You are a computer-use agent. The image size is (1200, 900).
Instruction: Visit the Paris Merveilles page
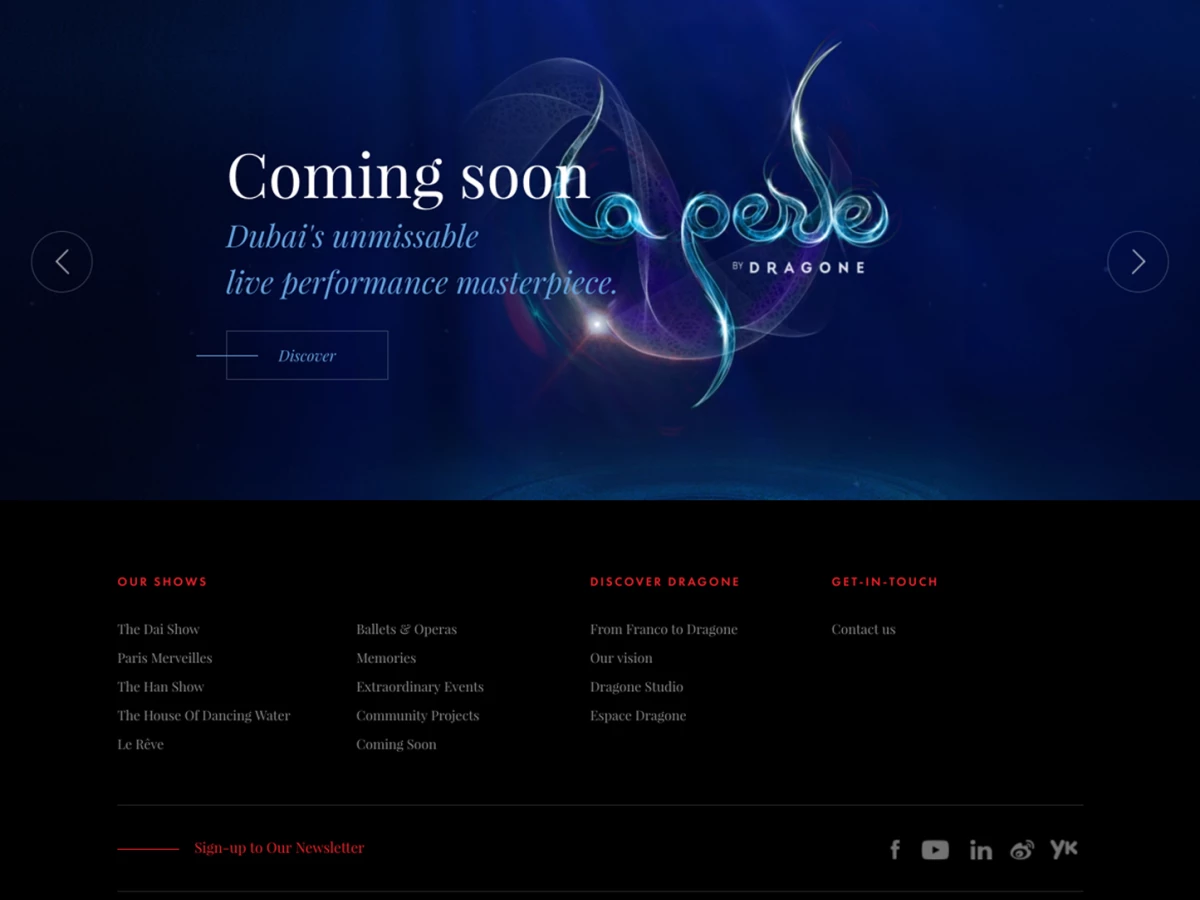165,658
